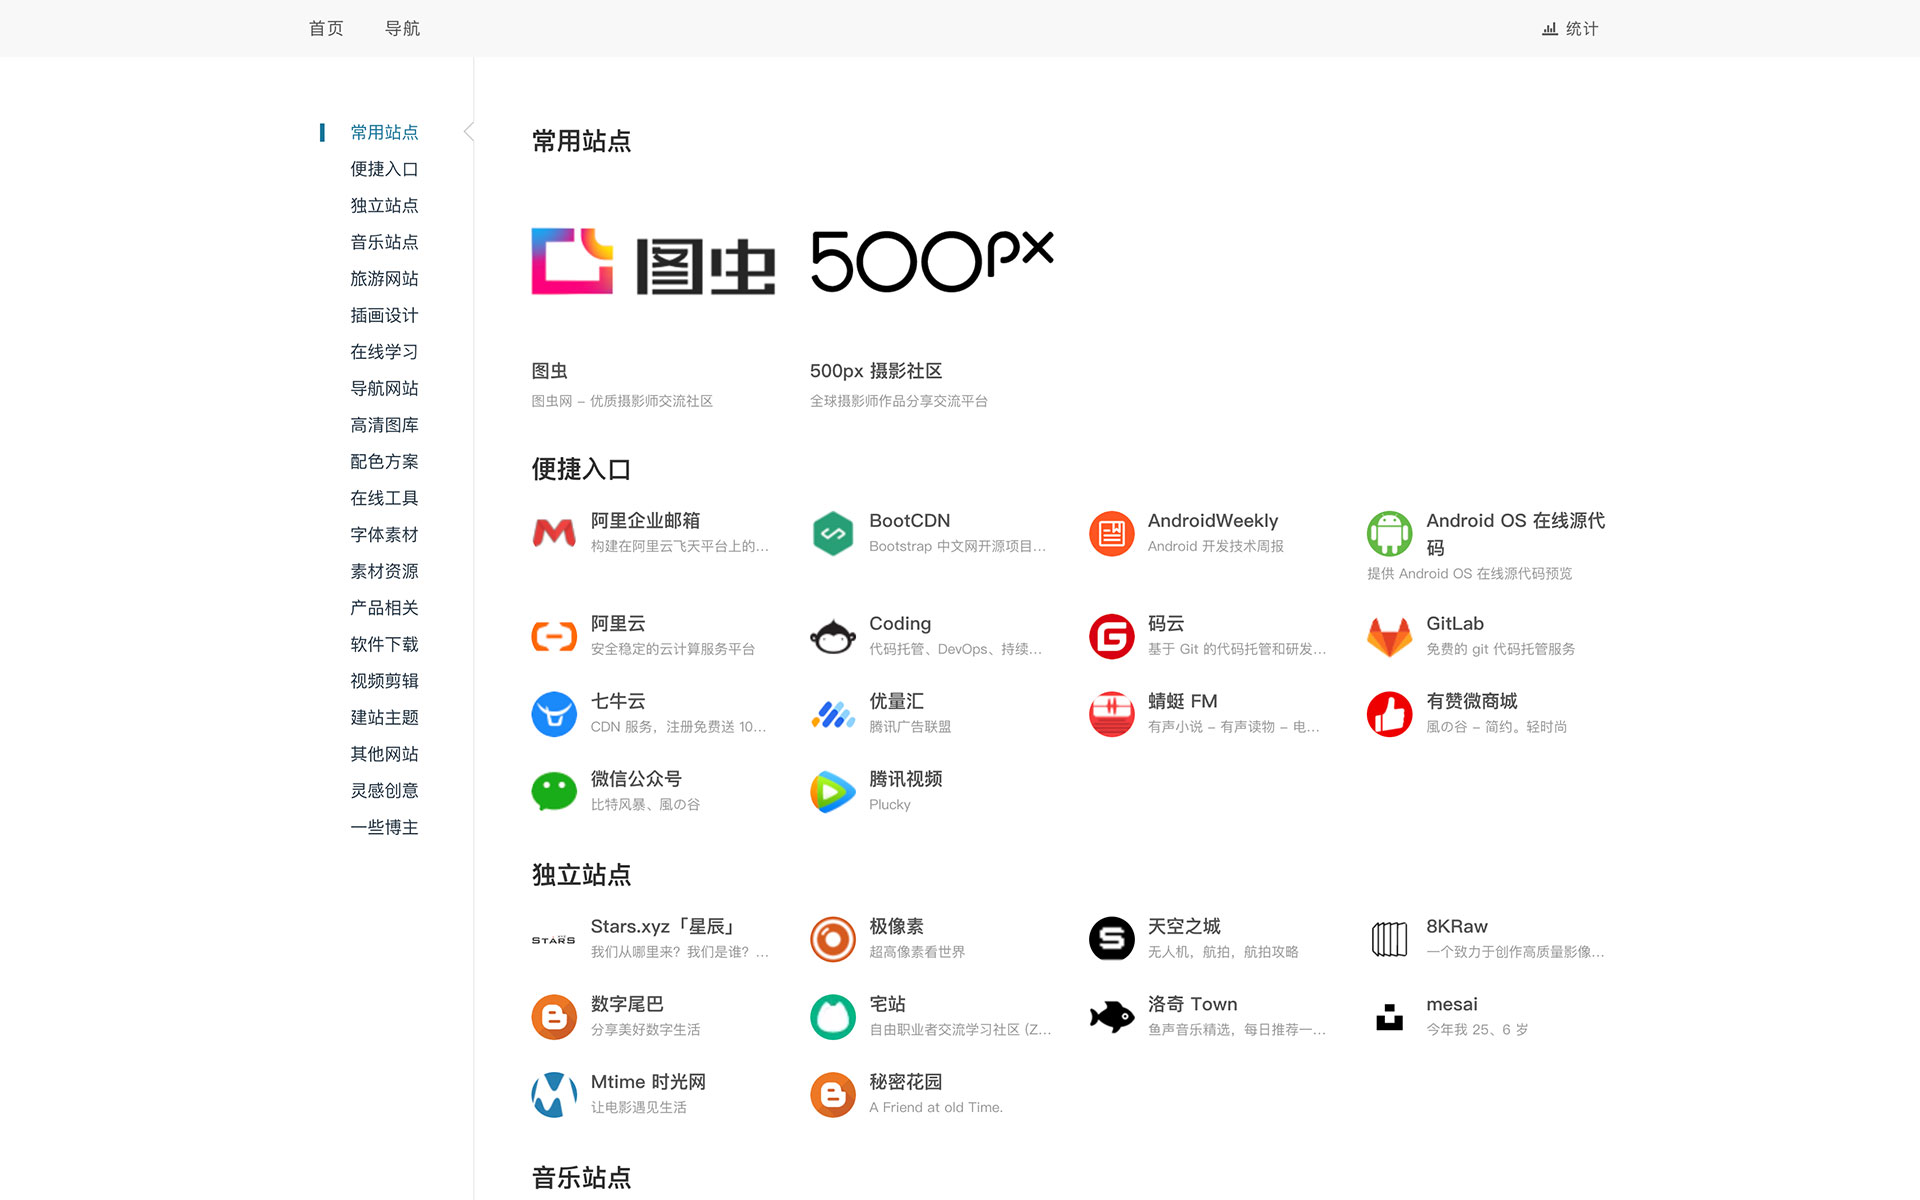
Task: Open 首页 in the top navigation
Action: pyautogui.click(x=326, y=29)
